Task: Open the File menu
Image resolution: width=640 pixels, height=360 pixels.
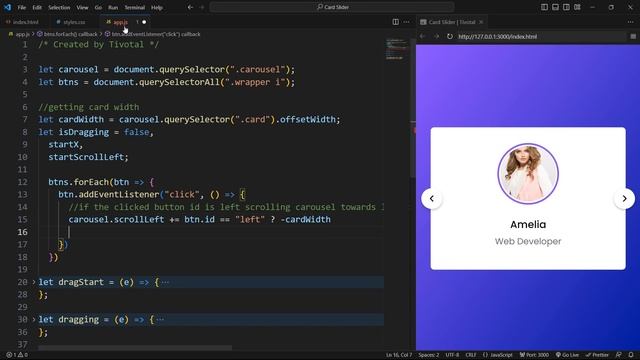Action: tap(22, 7)
